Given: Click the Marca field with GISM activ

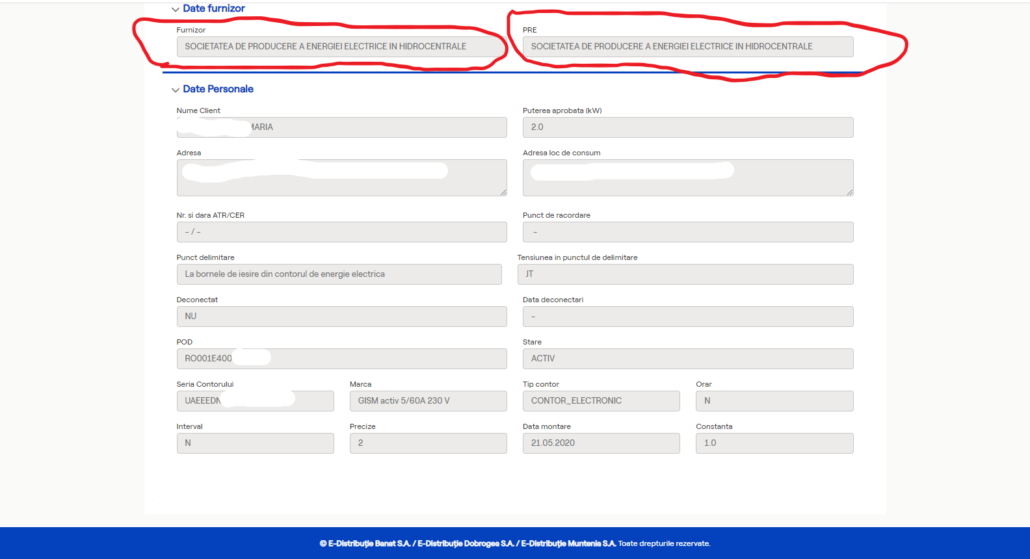Looking at the screenshot, I should (x=427, y=400).
